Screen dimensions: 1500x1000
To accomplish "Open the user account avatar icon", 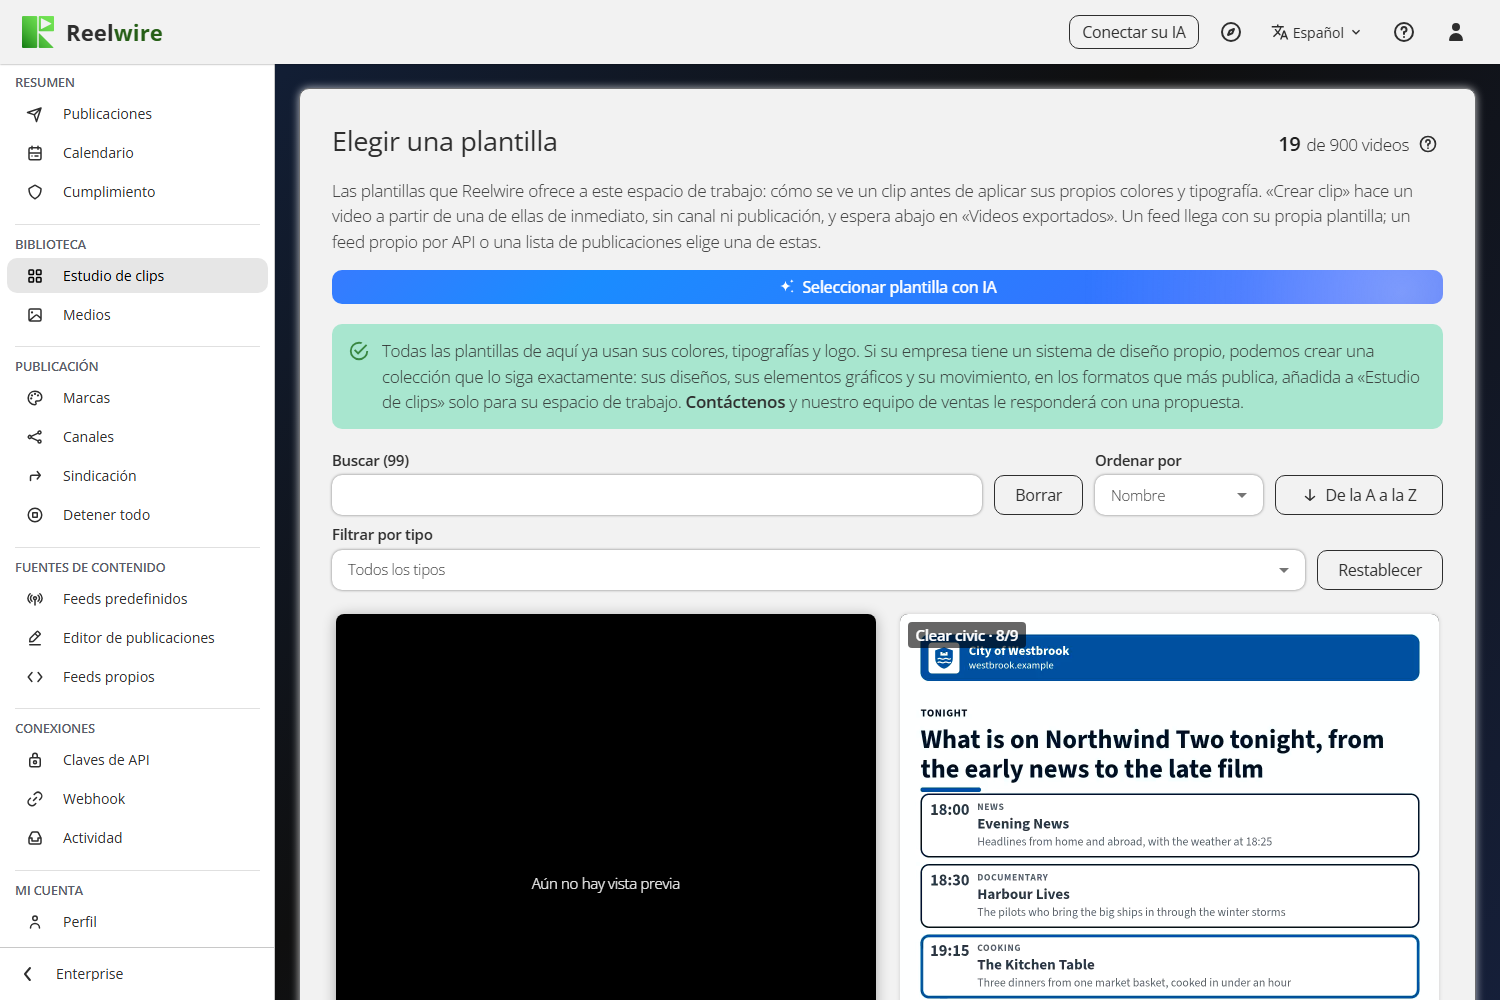I will pyautogui.click(x=1456, y=32).
